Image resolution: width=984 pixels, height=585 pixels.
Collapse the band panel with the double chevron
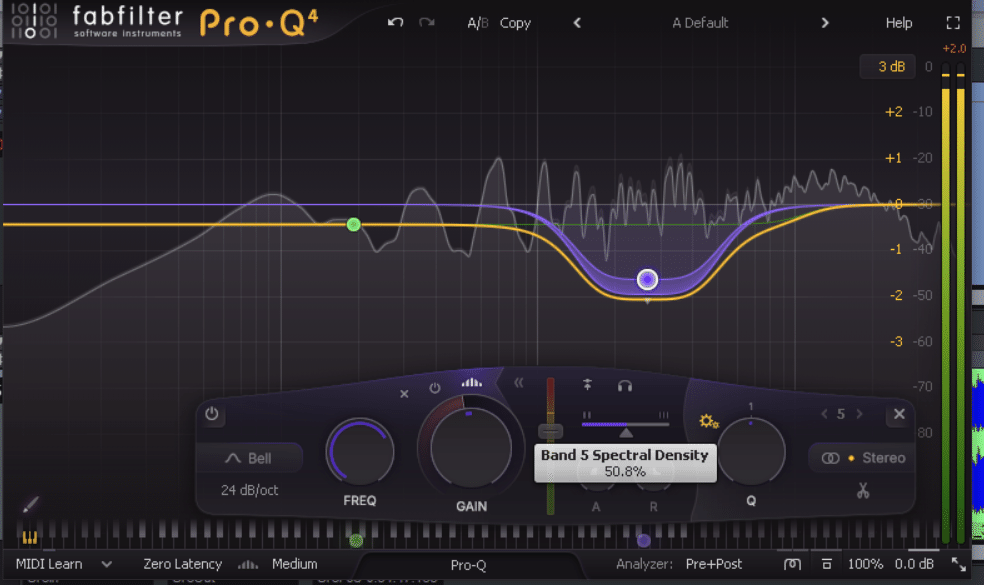[520, 382]
